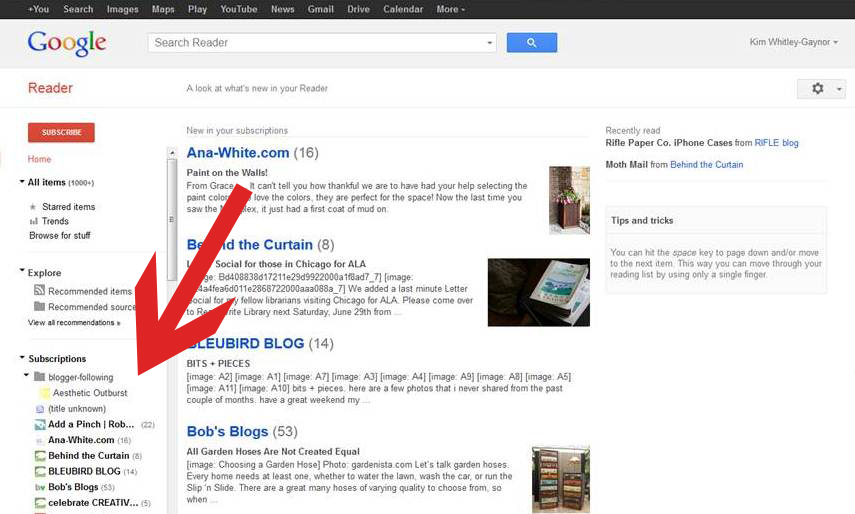Click the blue search magnifier button
Screen dimensions: 855x514
[532, 43]
